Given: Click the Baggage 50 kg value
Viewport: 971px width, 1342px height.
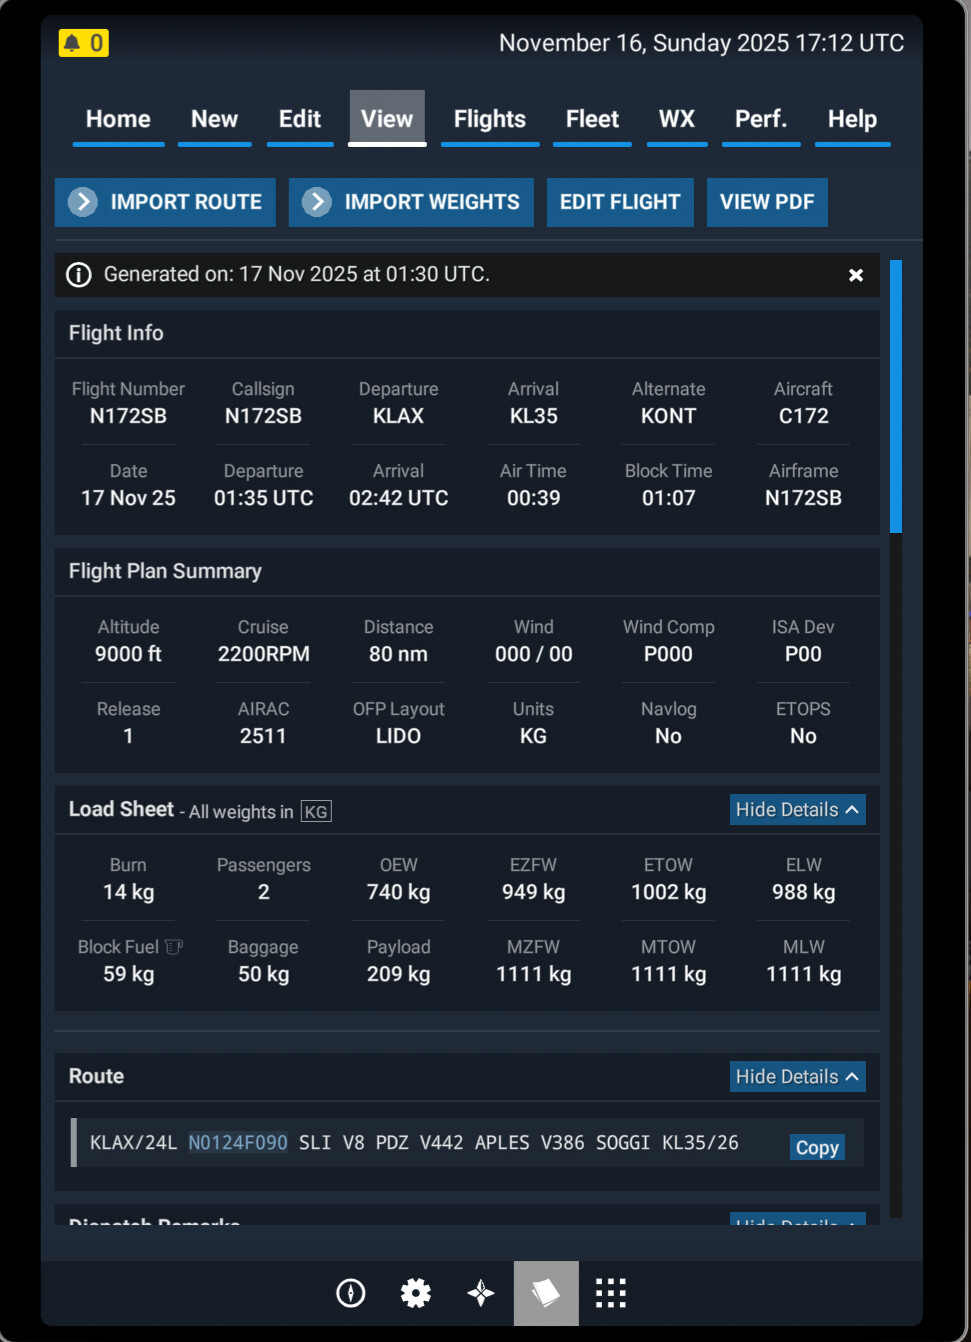Looking at the screenshot, I should [x=263, y=974].
